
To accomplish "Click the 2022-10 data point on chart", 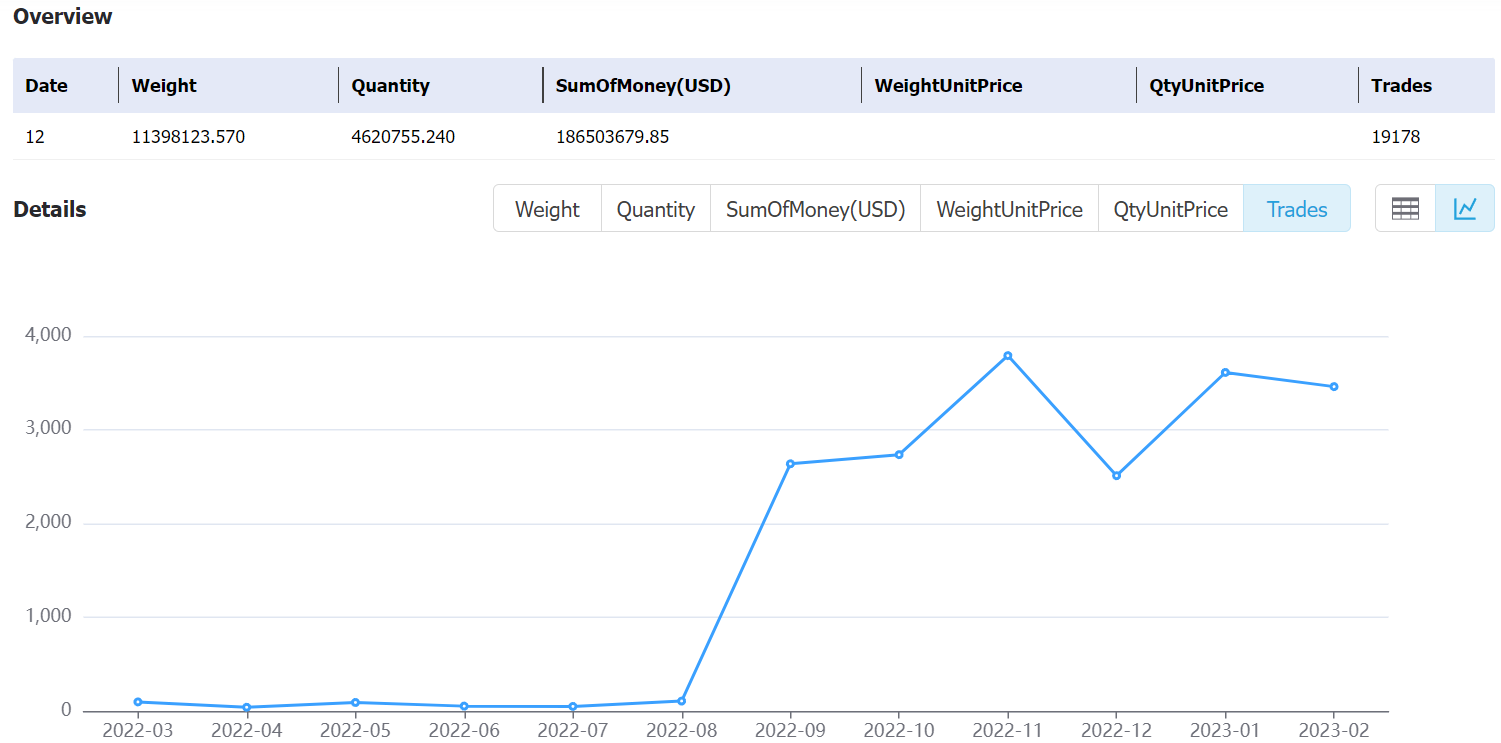I will click(899, 455).
